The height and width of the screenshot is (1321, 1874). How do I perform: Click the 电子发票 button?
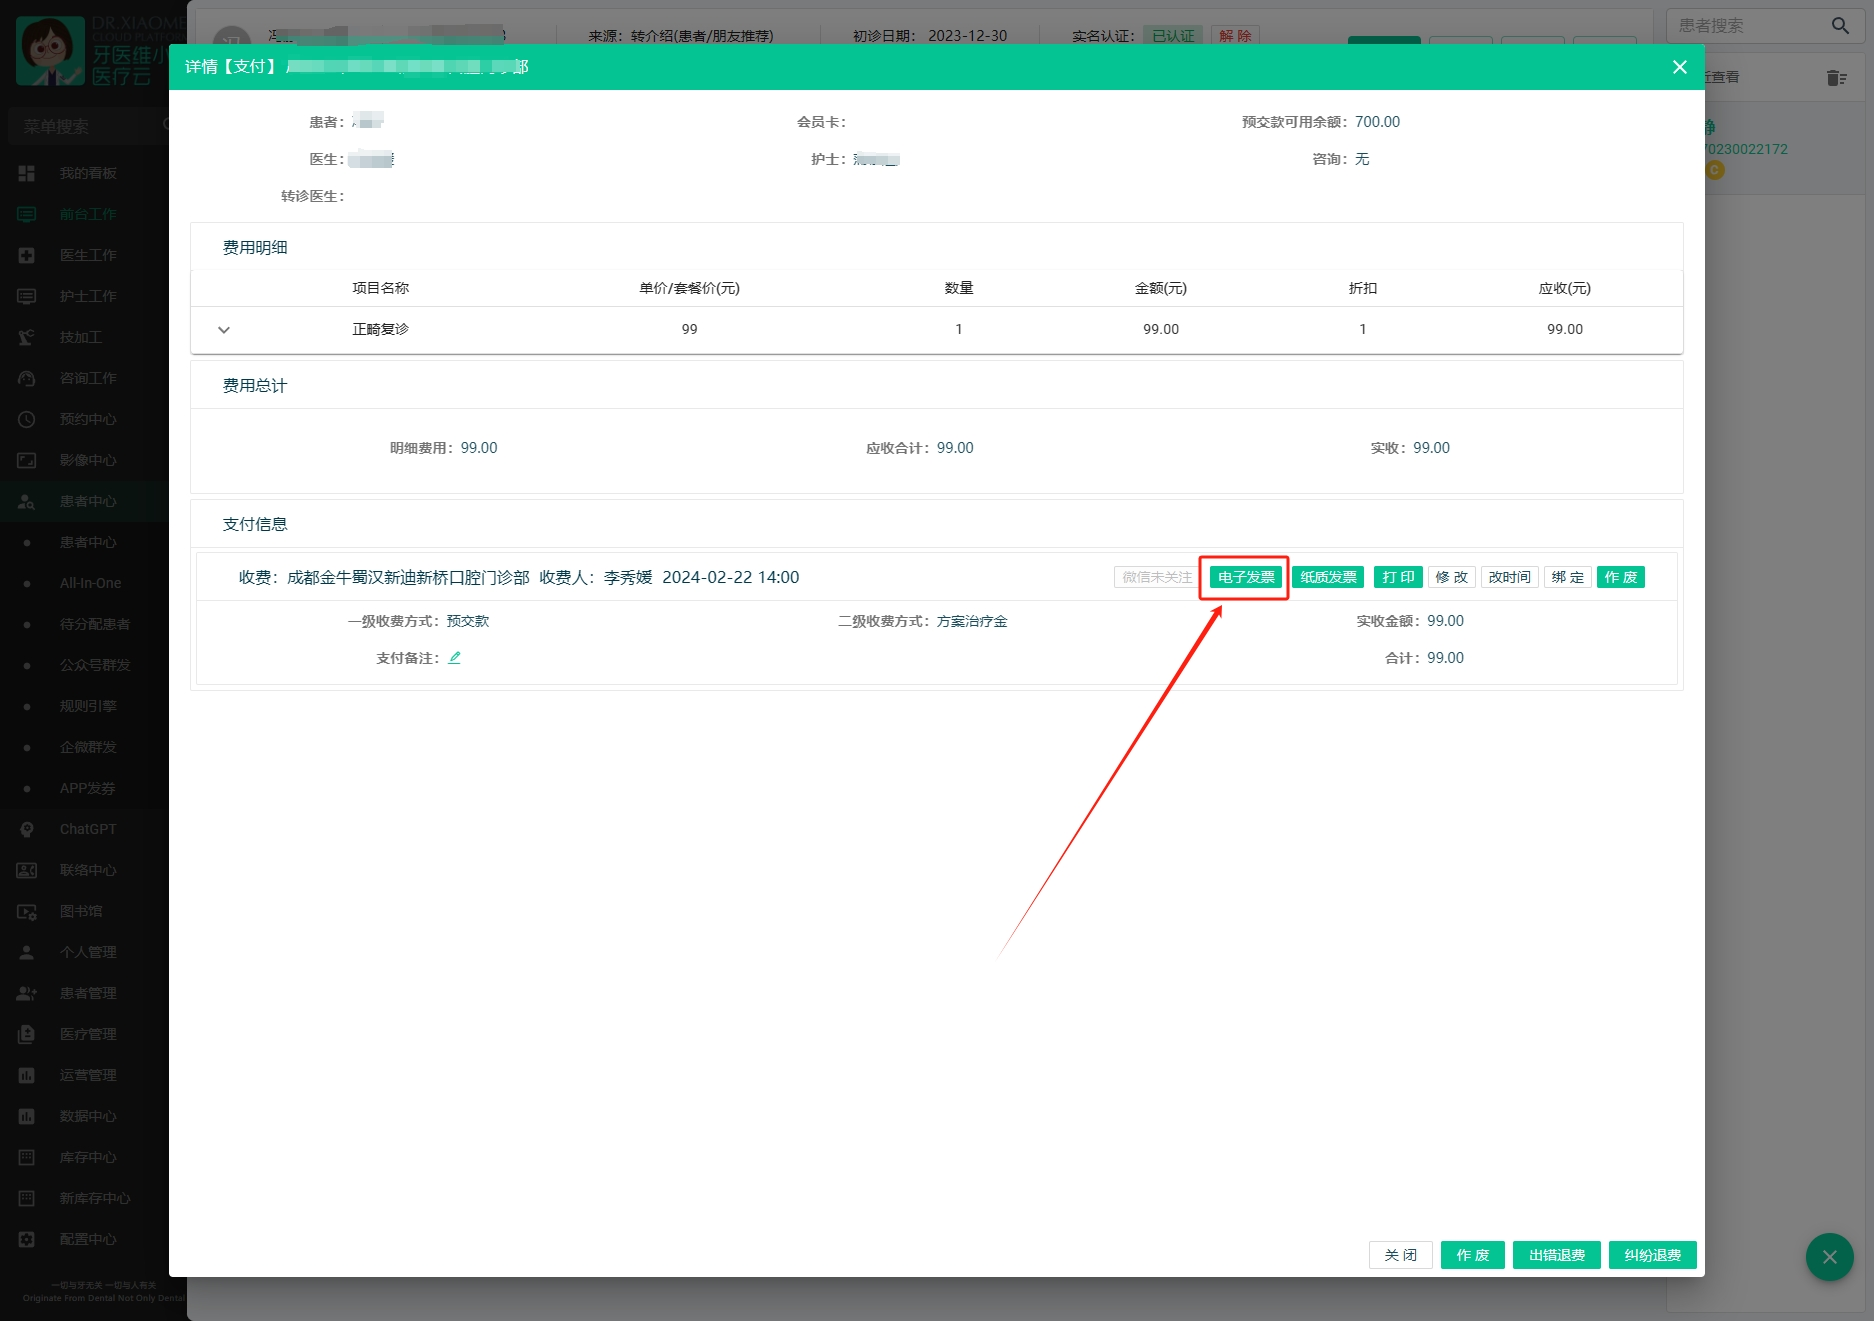pyautogui.click(x=1245, y=577)
